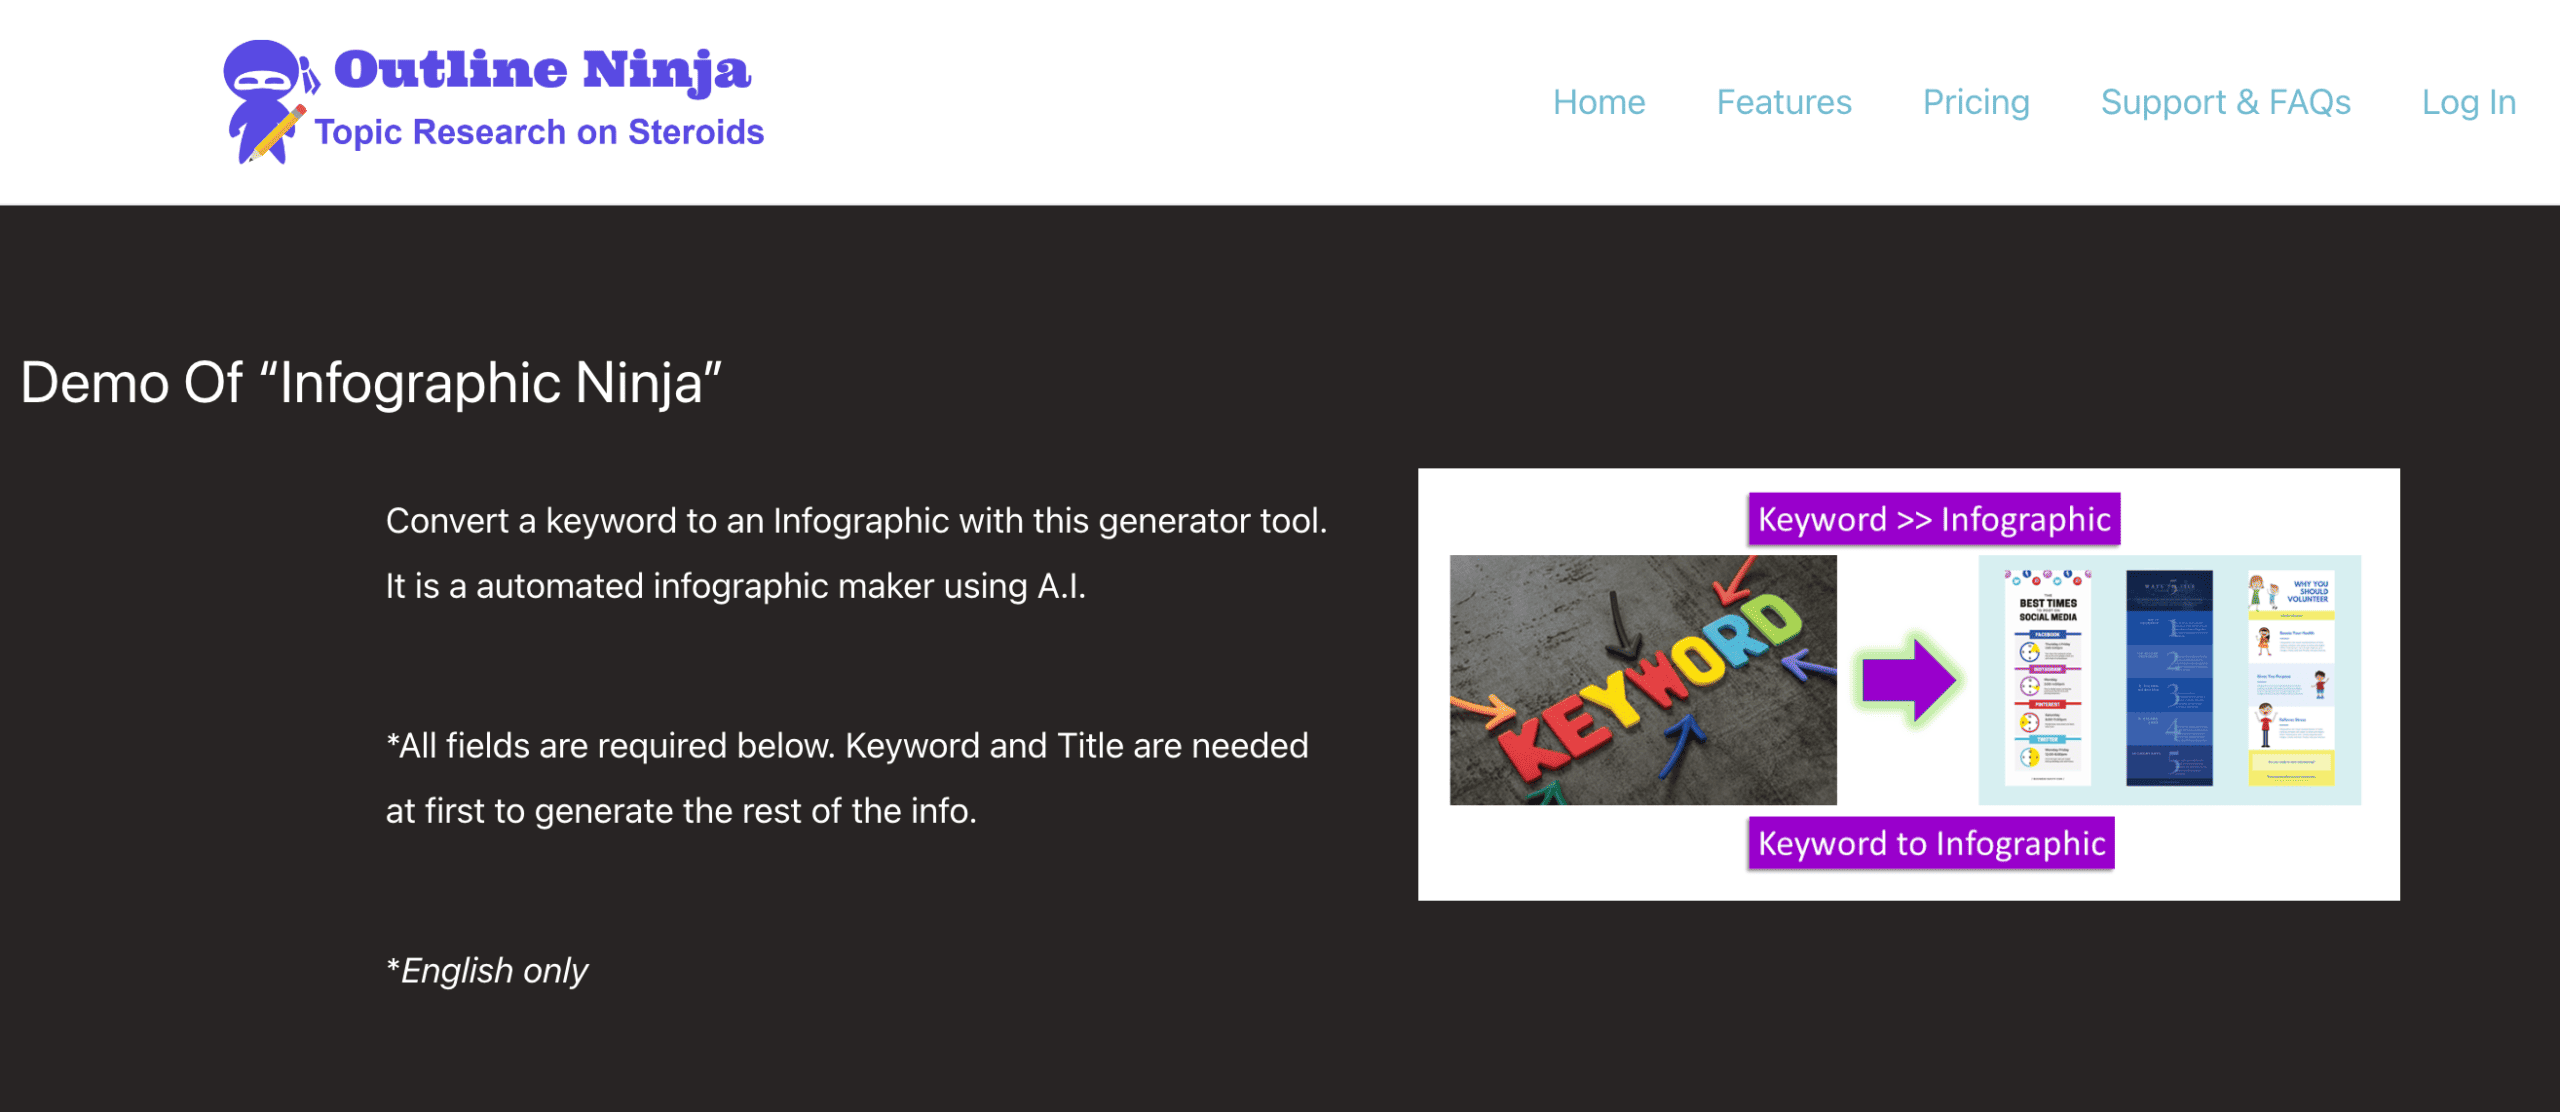This screenshot has height=1112, width=2560.
Task: Click the "Keyword to Infographic" purple caption
Action: (x=1931, y=843)
